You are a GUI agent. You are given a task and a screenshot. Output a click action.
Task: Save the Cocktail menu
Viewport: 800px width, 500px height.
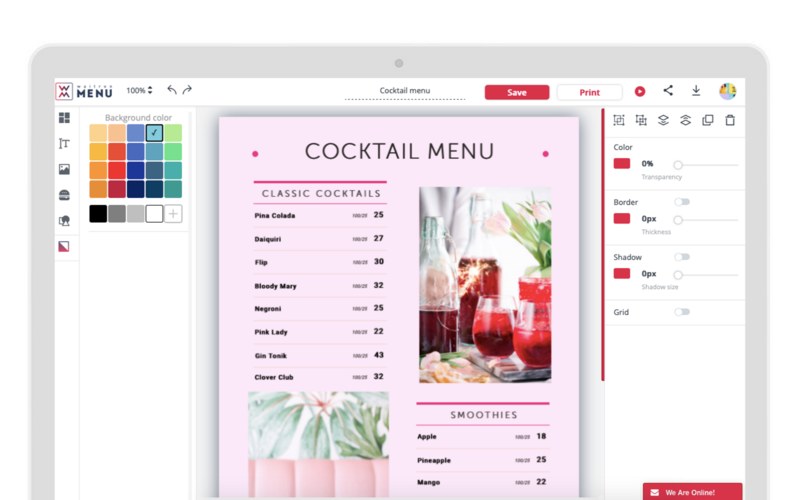[x=517, y=92]
